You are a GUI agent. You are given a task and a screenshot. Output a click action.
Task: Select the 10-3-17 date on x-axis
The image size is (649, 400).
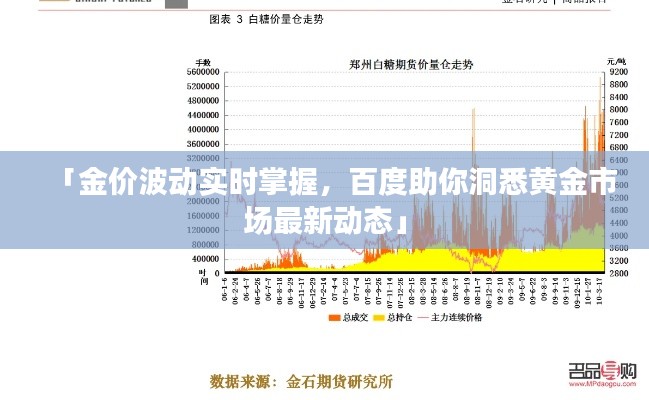pyautogui.click(x=600, y=291)
